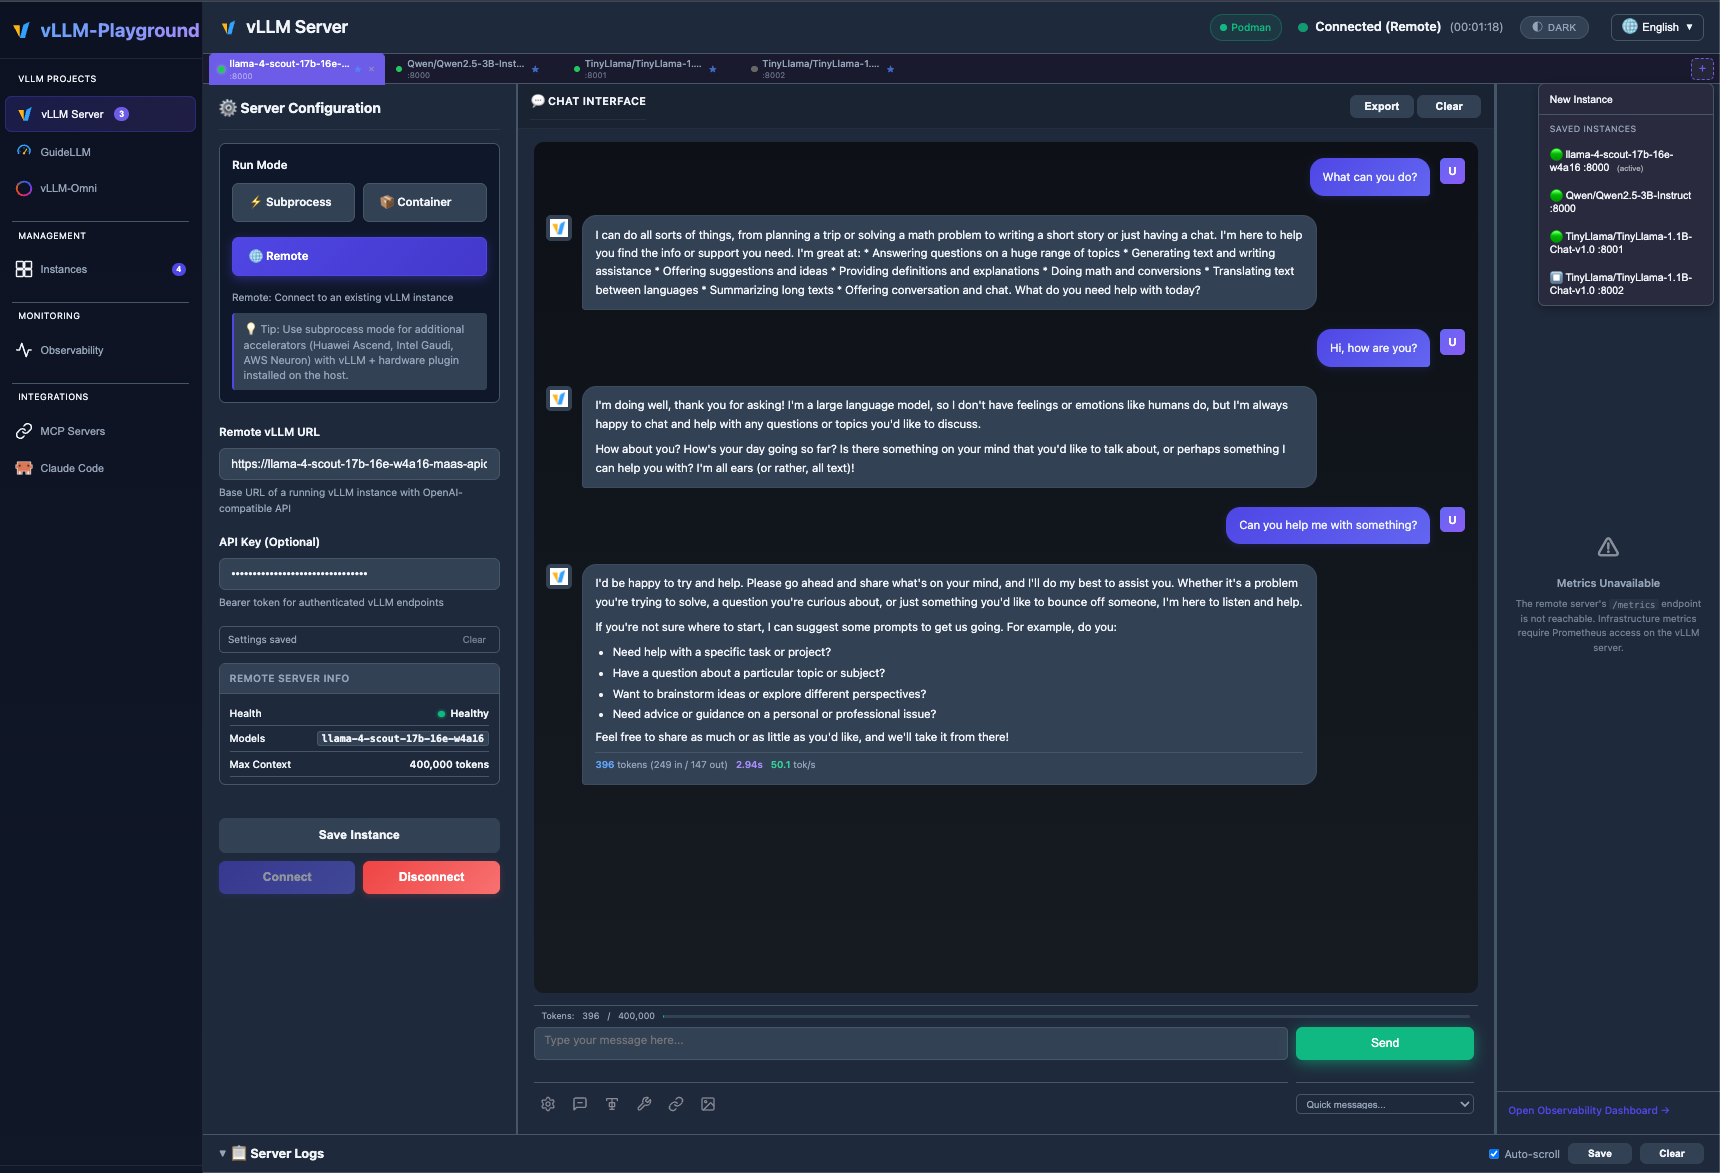Select Container run mode
Screen dimensions: 1720x1173
point(424,202)
